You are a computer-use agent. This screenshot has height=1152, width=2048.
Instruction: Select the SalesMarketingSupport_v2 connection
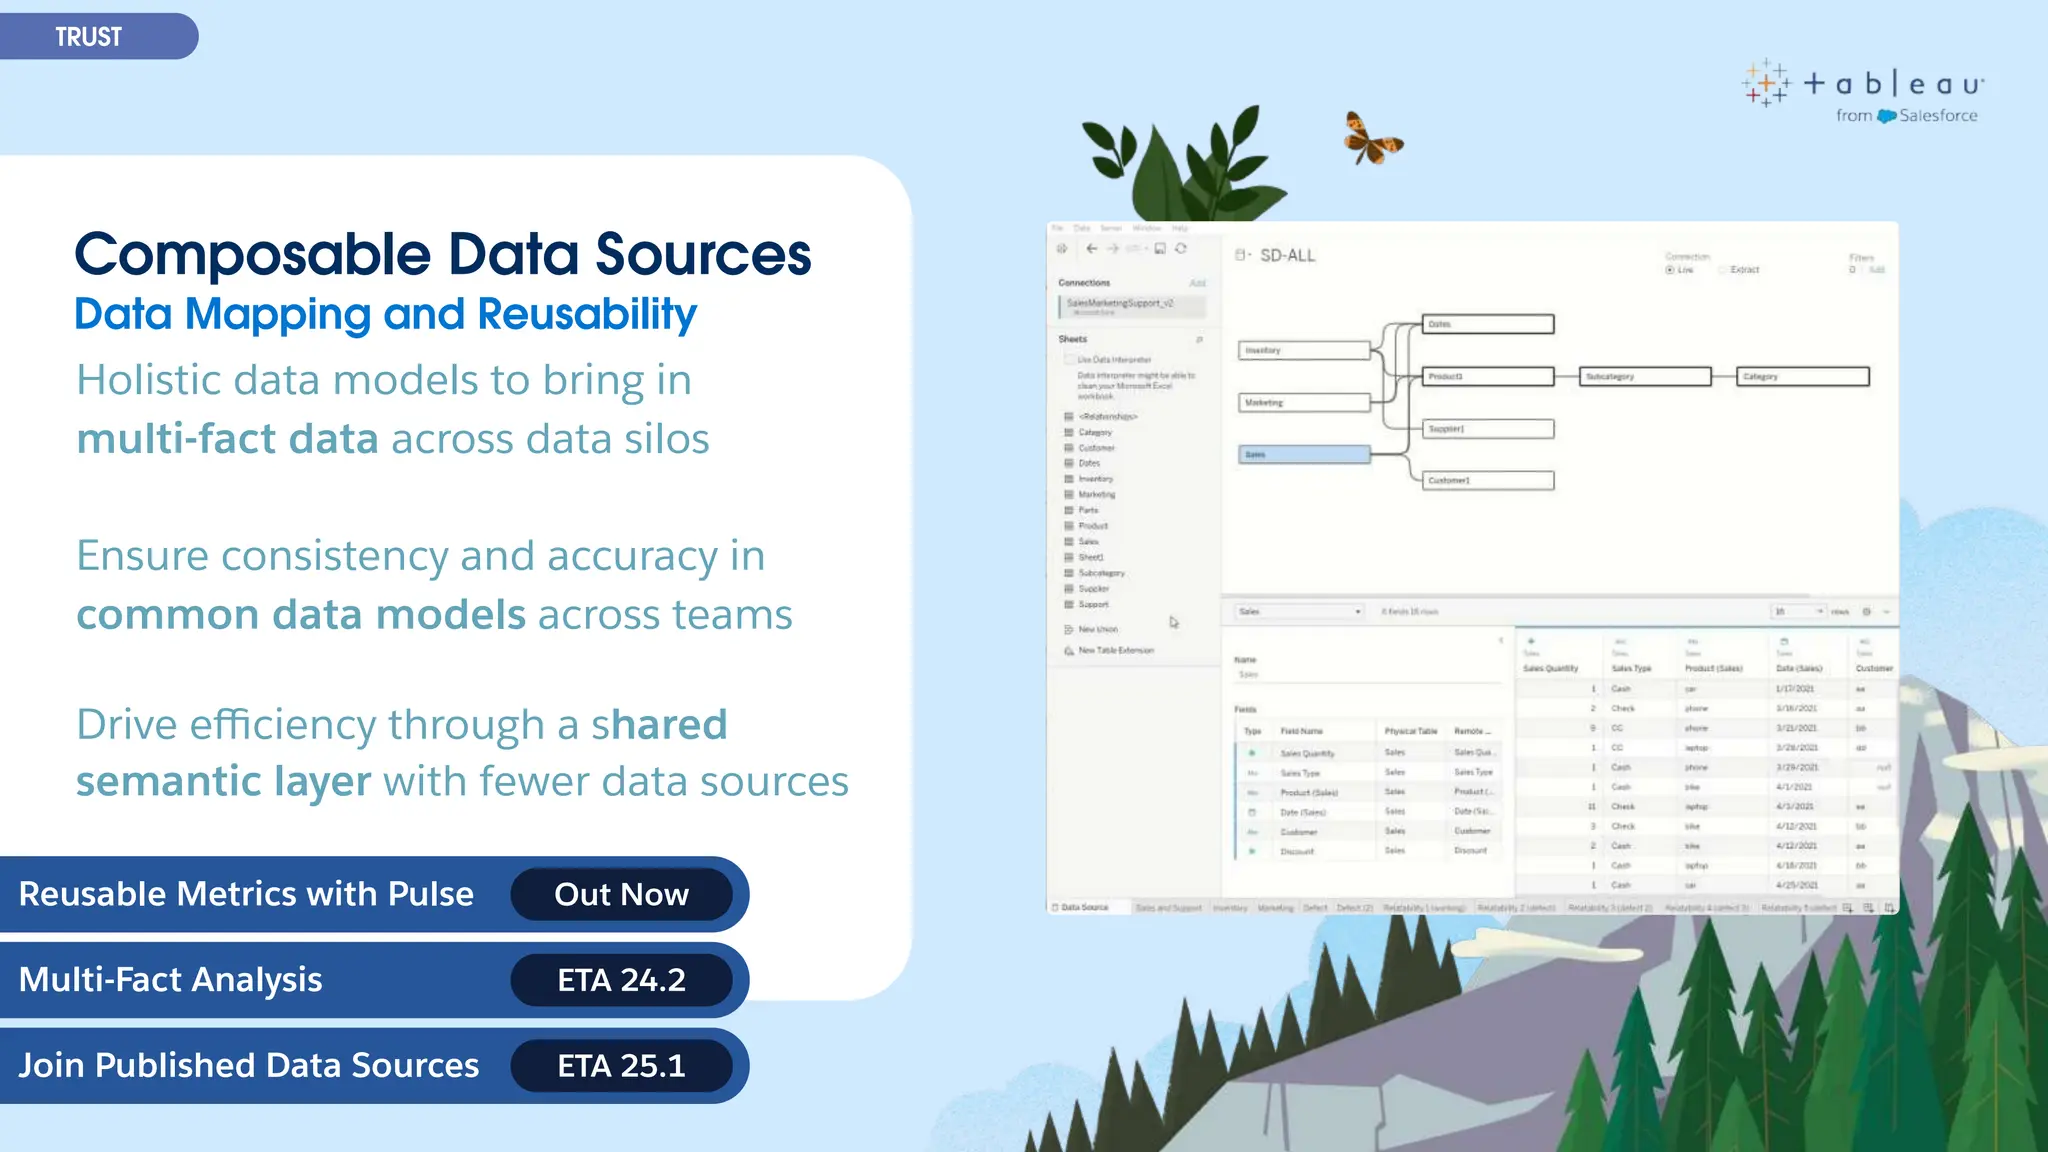click(x=1132, y=306)
